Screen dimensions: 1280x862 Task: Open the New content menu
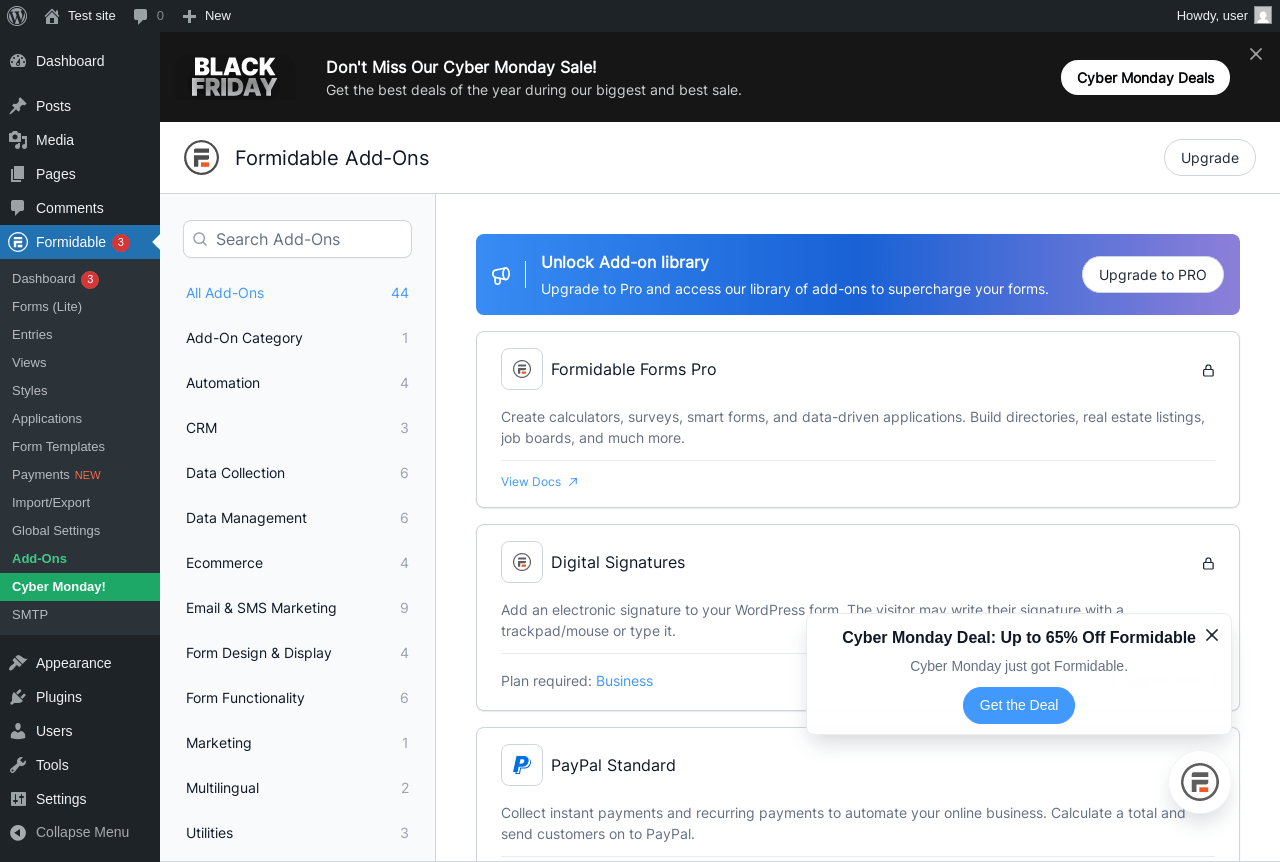207,16
